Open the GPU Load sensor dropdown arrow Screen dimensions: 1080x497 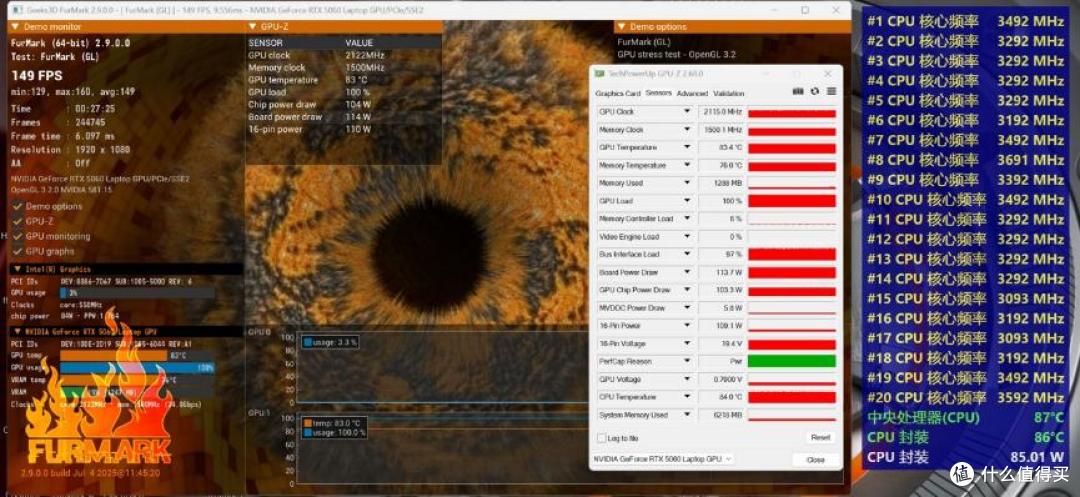click(687, 201)
